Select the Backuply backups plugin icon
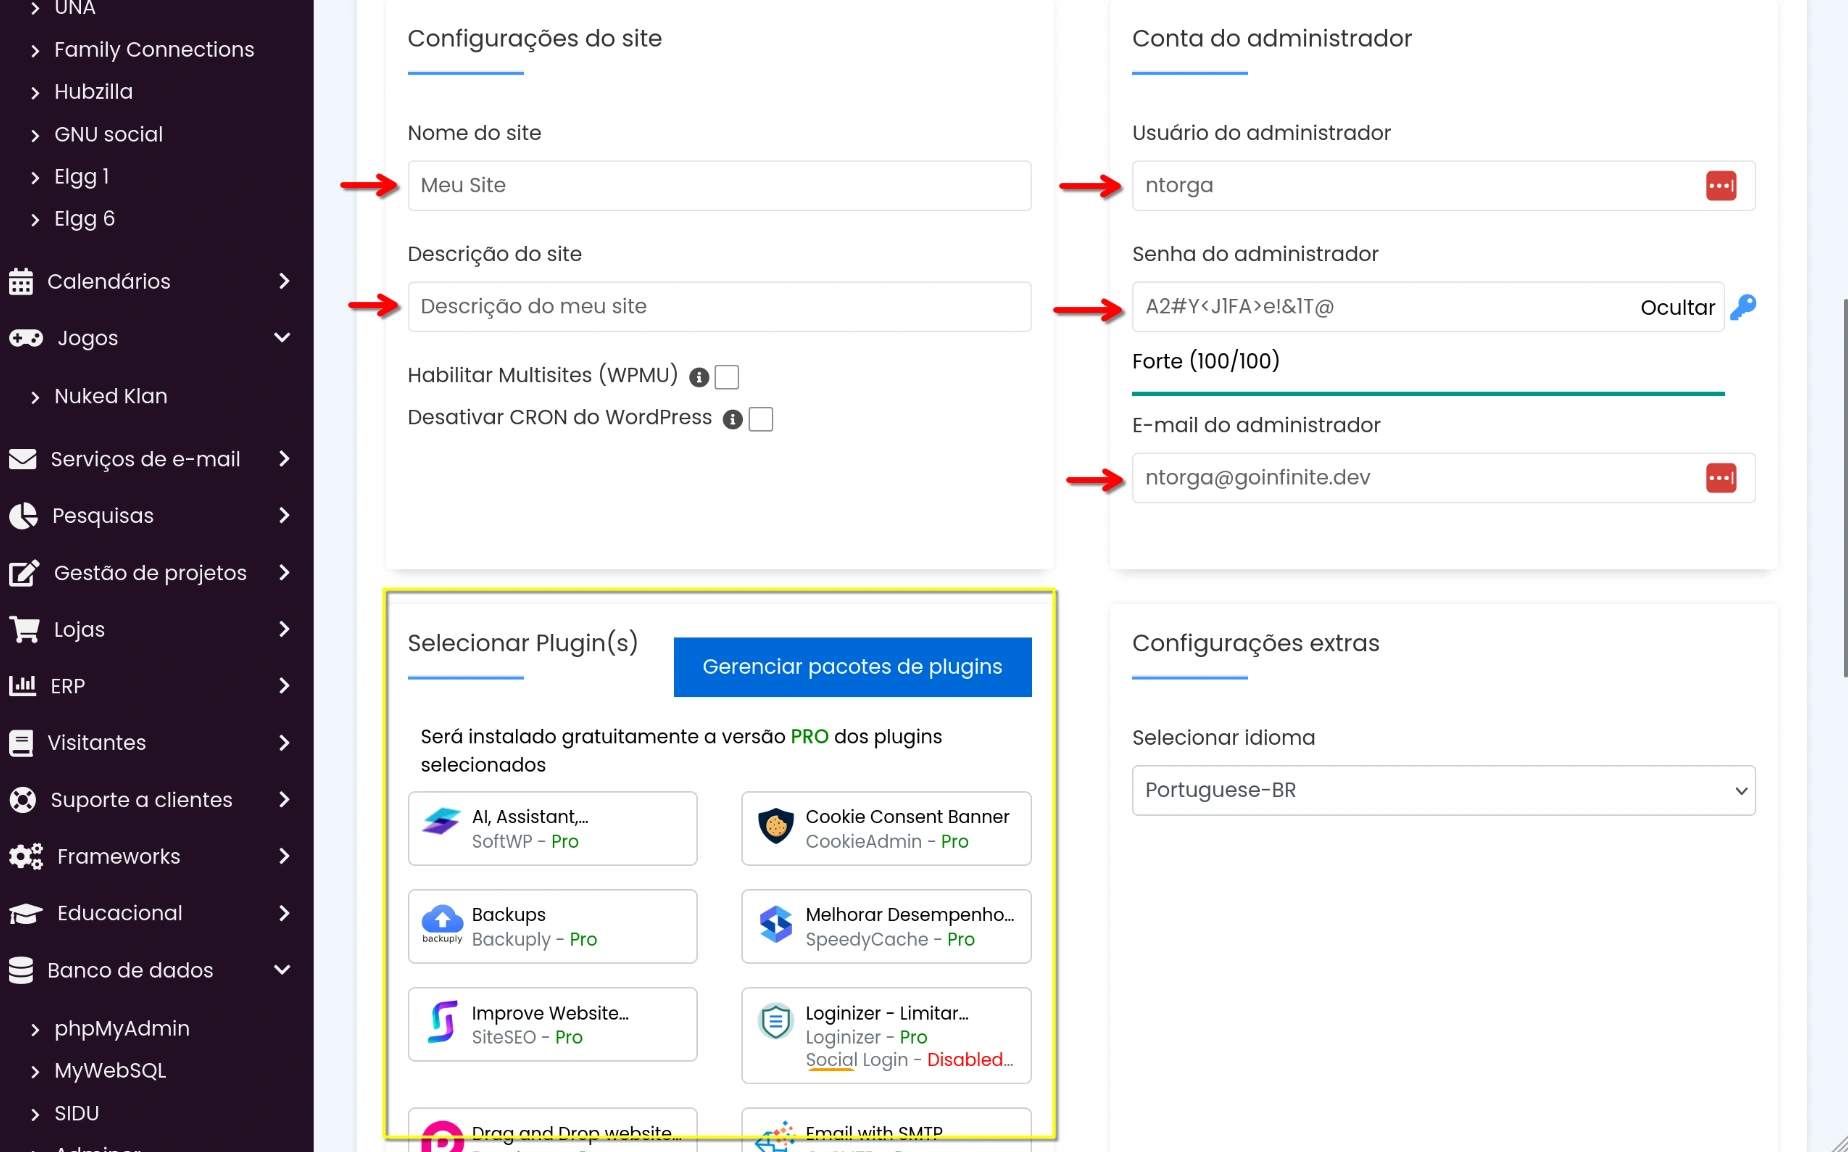Image resolution: width=1848 pixels, height=1152 pixels. pyautogui.click(x=441, y=925)
